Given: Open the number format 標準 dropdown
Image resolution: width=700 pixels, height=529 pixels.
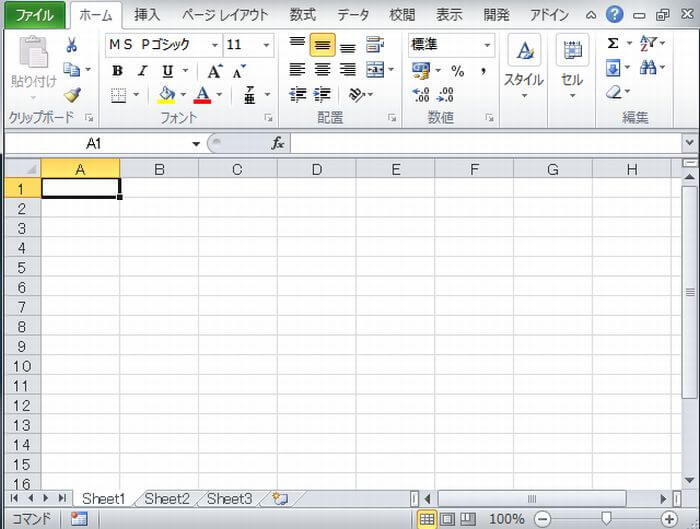Looking at the screenshot, I should pyautogui.click(x=487, y=45).
